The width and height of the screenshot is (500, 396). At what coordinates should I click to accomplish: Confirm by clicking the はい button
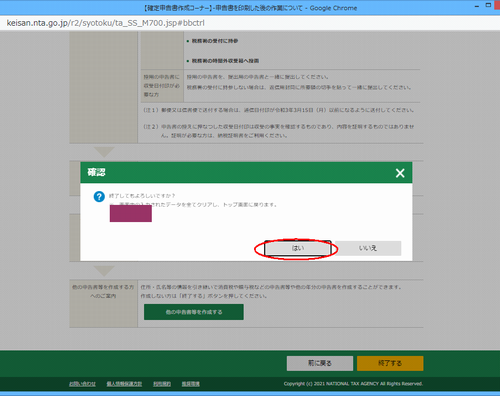pos(298,248)
